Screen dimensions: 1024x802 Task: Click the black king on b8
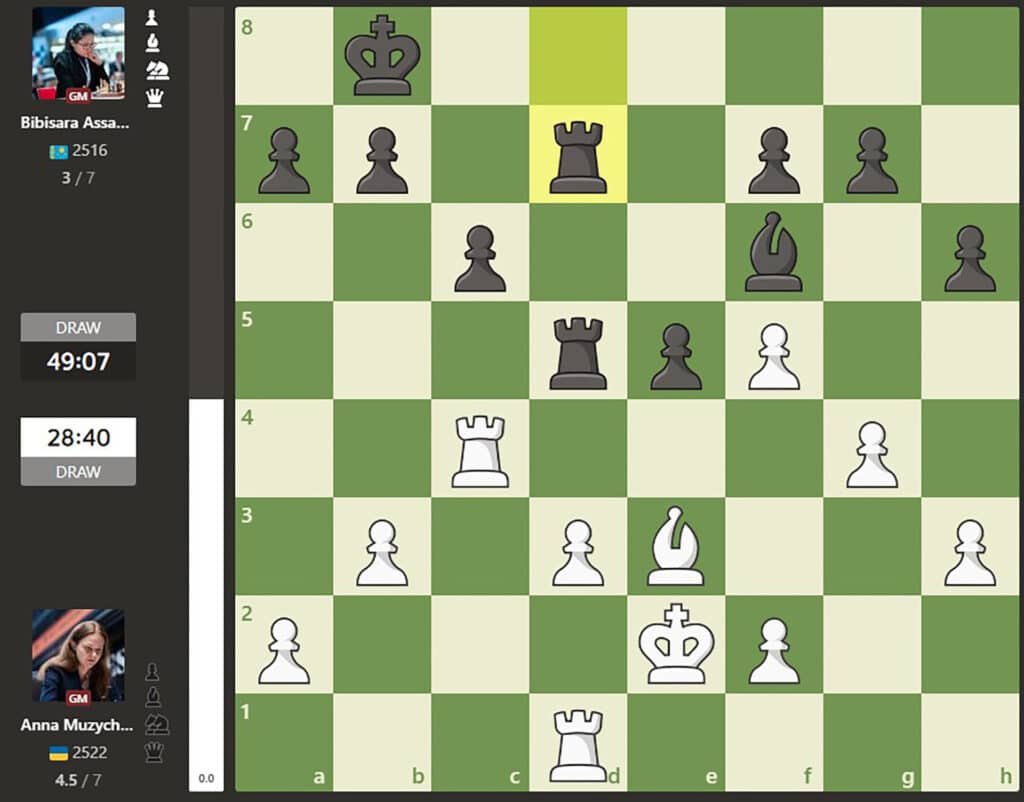382,56
